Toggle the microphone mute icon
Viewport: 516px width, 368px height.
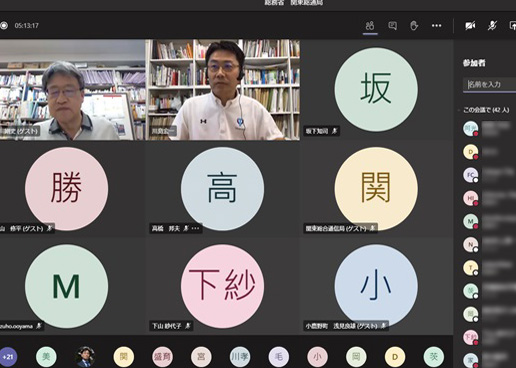pos(492,25)
